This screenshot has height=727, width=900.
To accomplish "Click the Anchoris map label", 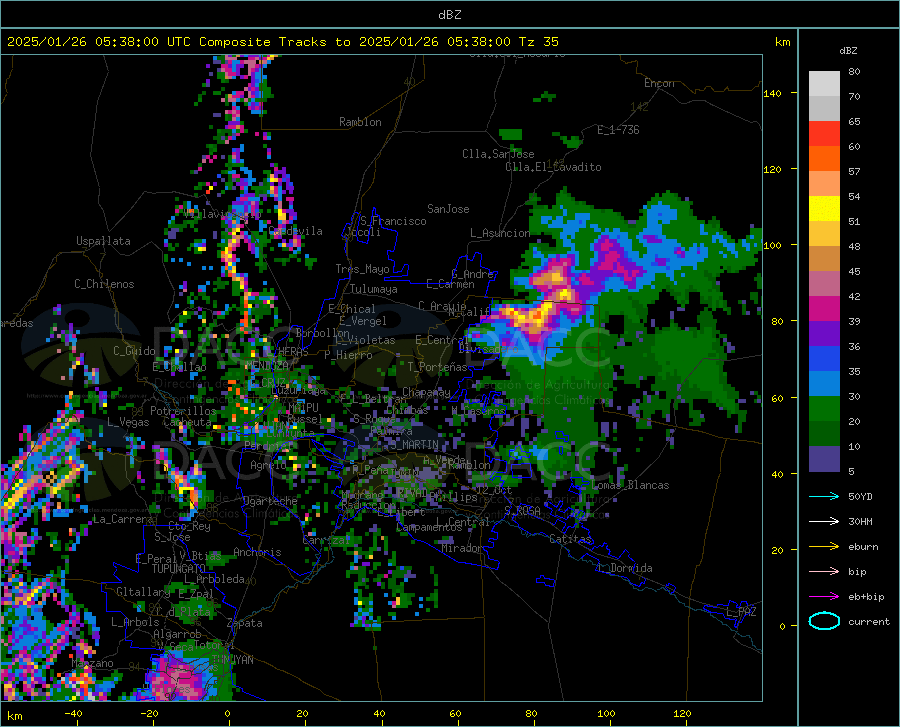I will [257, 552].
